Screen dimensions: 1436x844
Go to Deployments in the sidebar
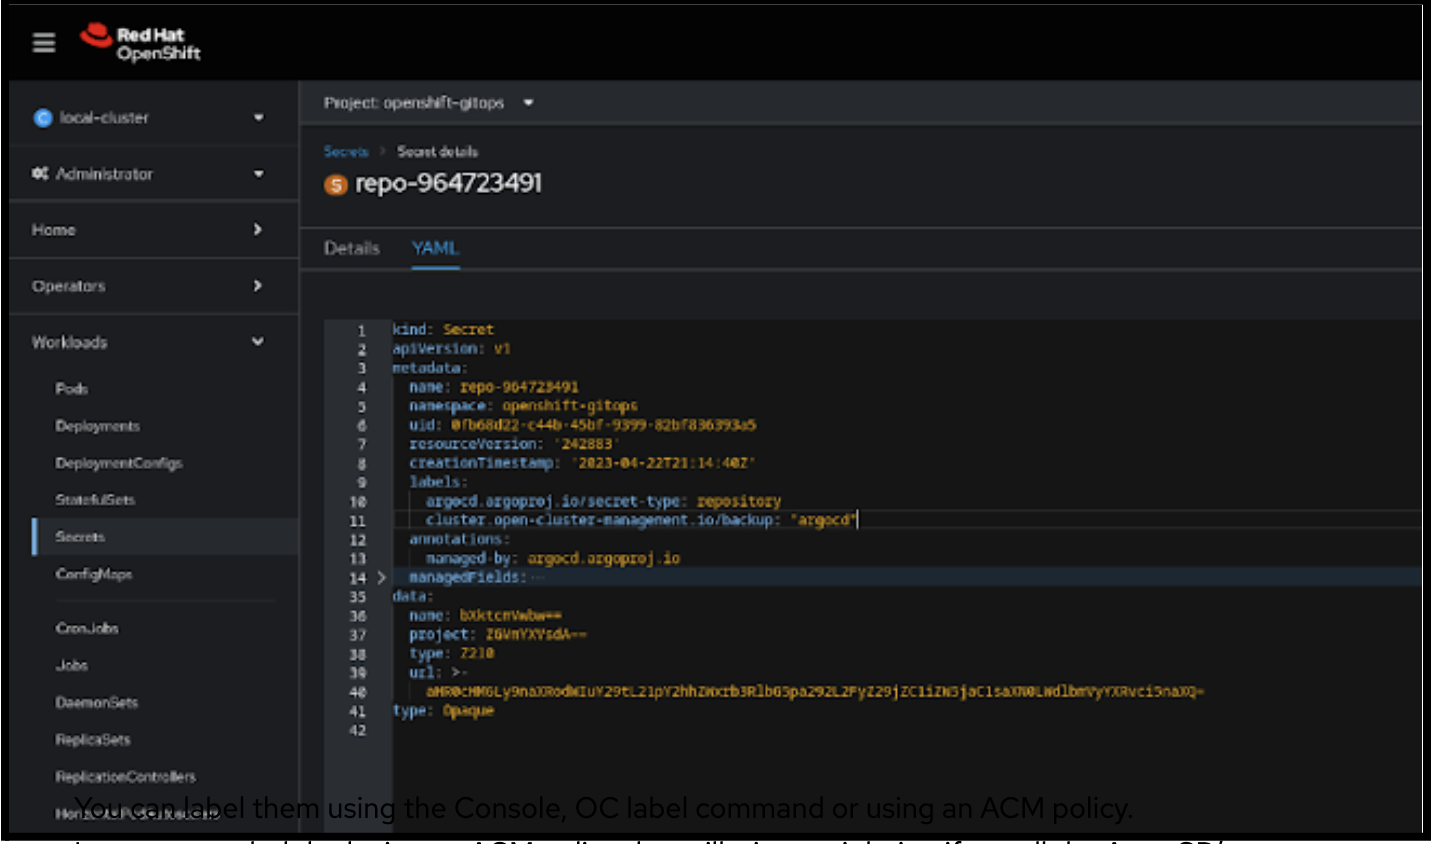tap(98, 426)
